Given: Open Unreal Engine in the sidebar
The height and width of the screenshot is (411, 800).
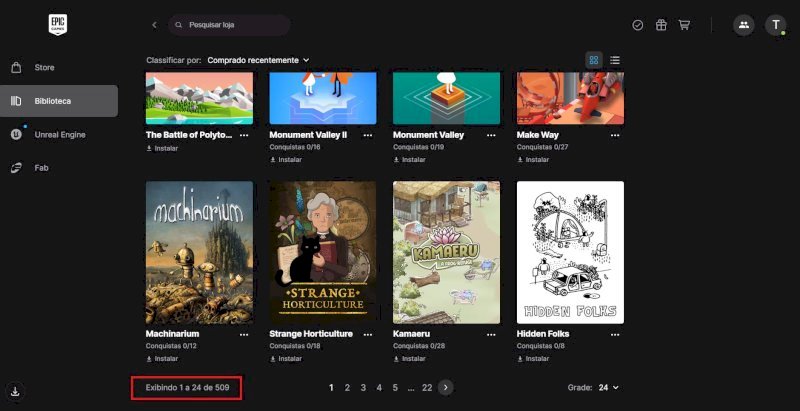Looking at the screenshot, I should 59,135.
